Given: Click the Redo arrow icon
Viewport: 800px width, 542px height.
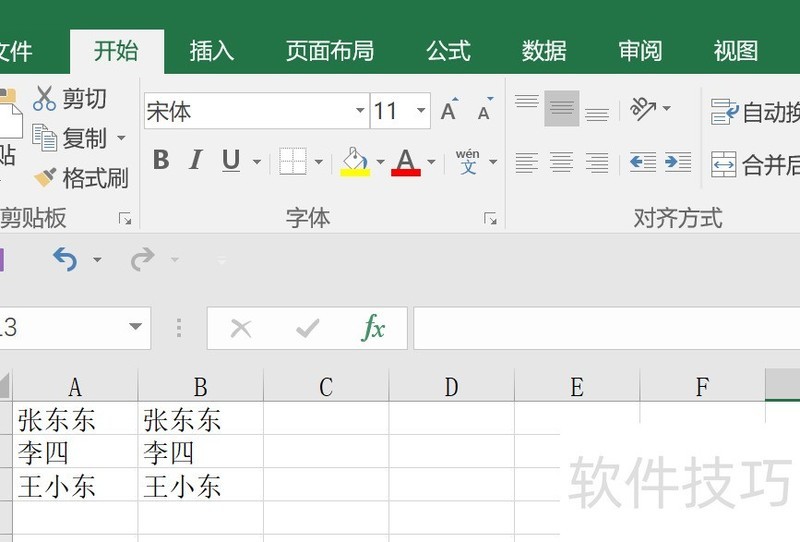Looking at the screenshot, I should 142,259.
